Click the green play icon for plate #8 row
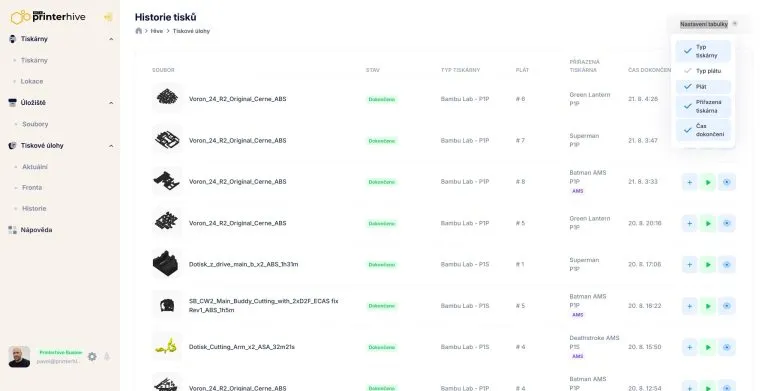768x391 pixels. [708, 182]
